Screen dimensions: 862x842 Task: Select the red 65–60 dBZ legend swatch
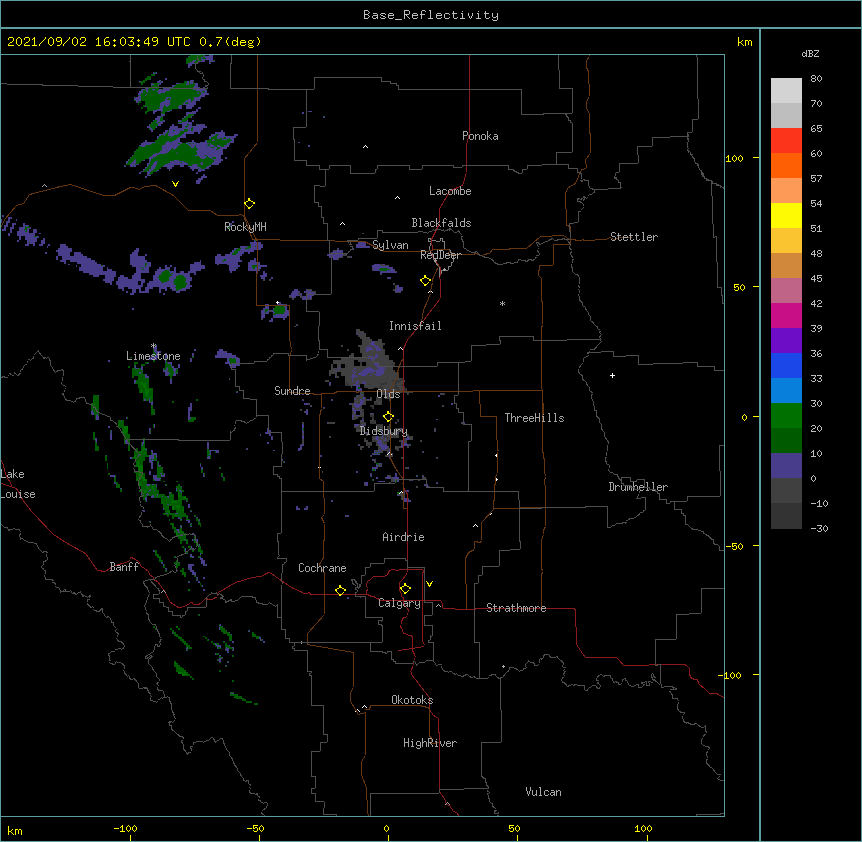coord(786,141)
